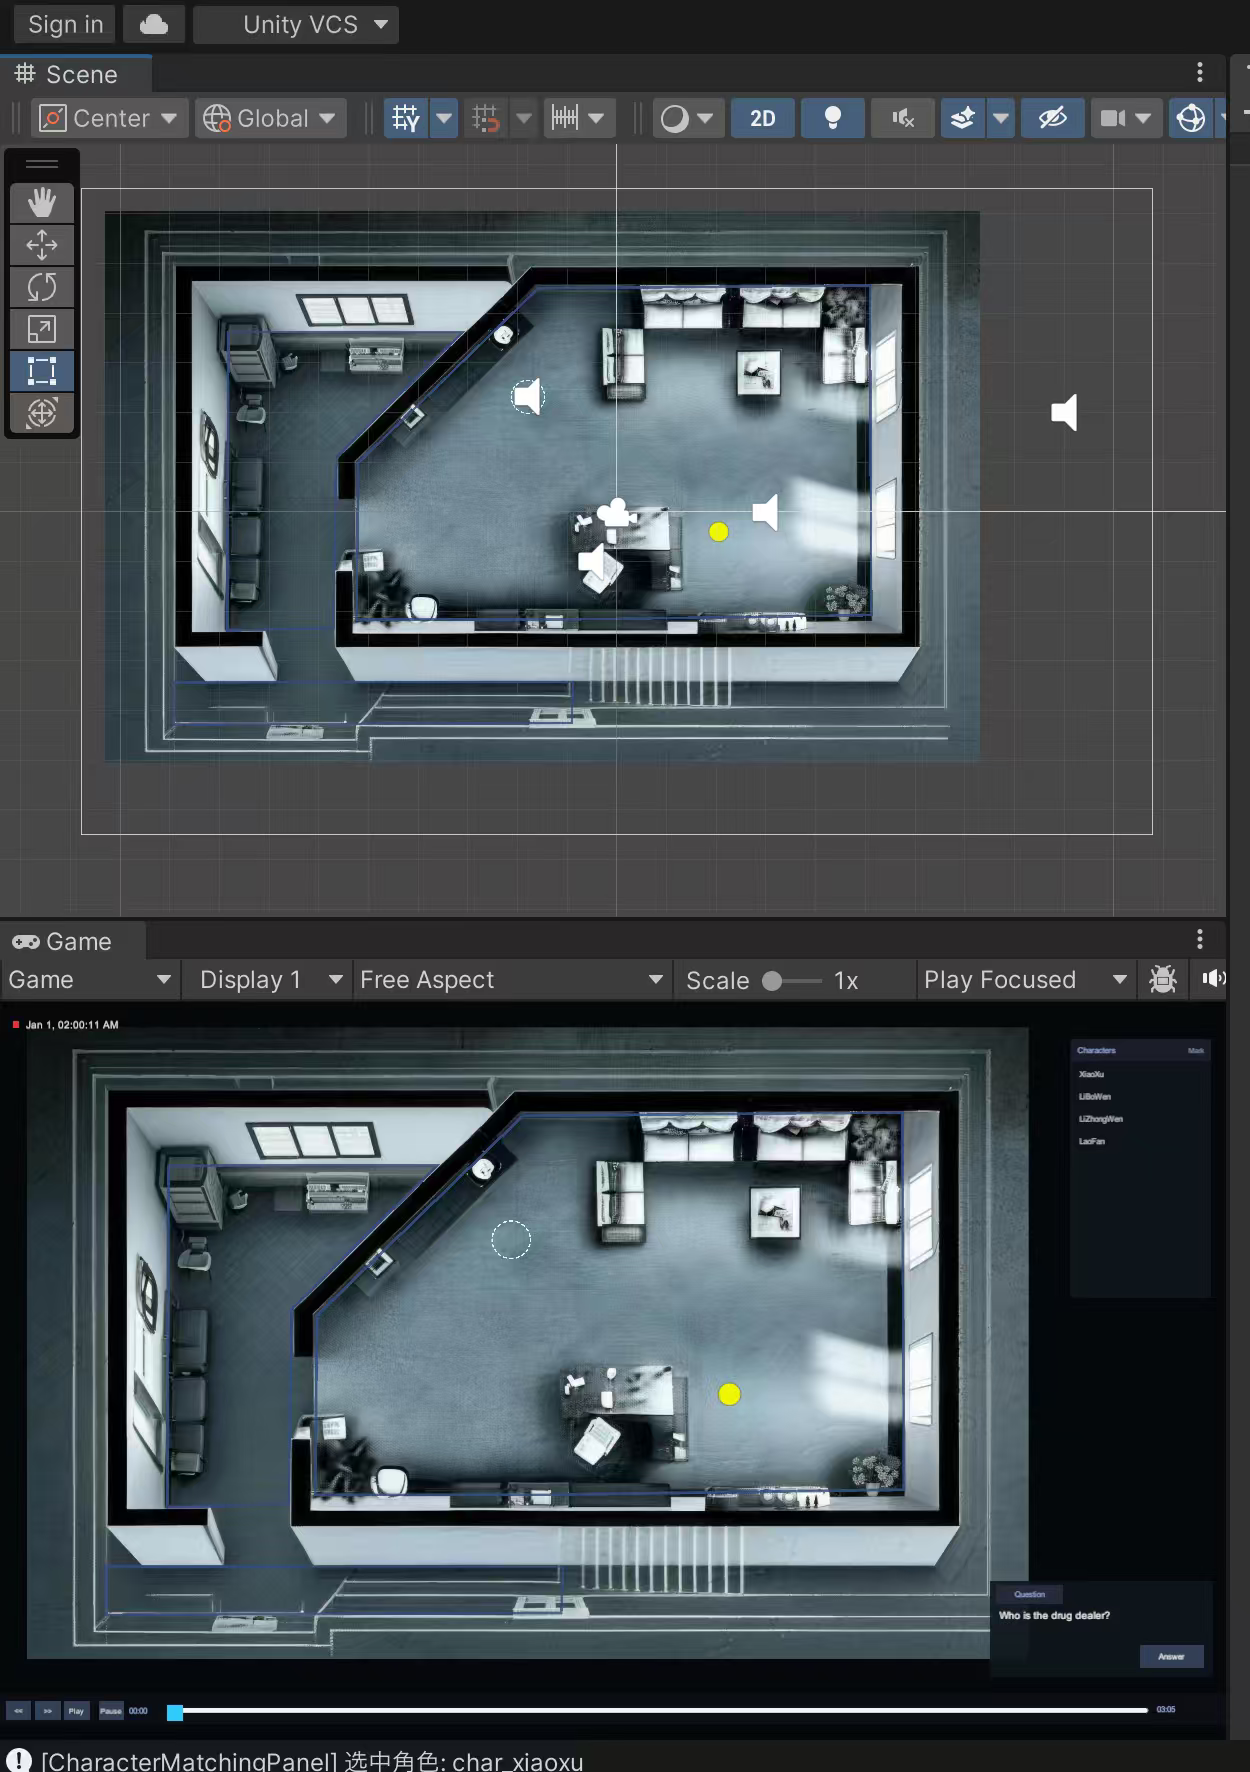The height and width of the screenshot is (1772, 1250).
Task: Select the Rect transform tool
Action: 41,371
